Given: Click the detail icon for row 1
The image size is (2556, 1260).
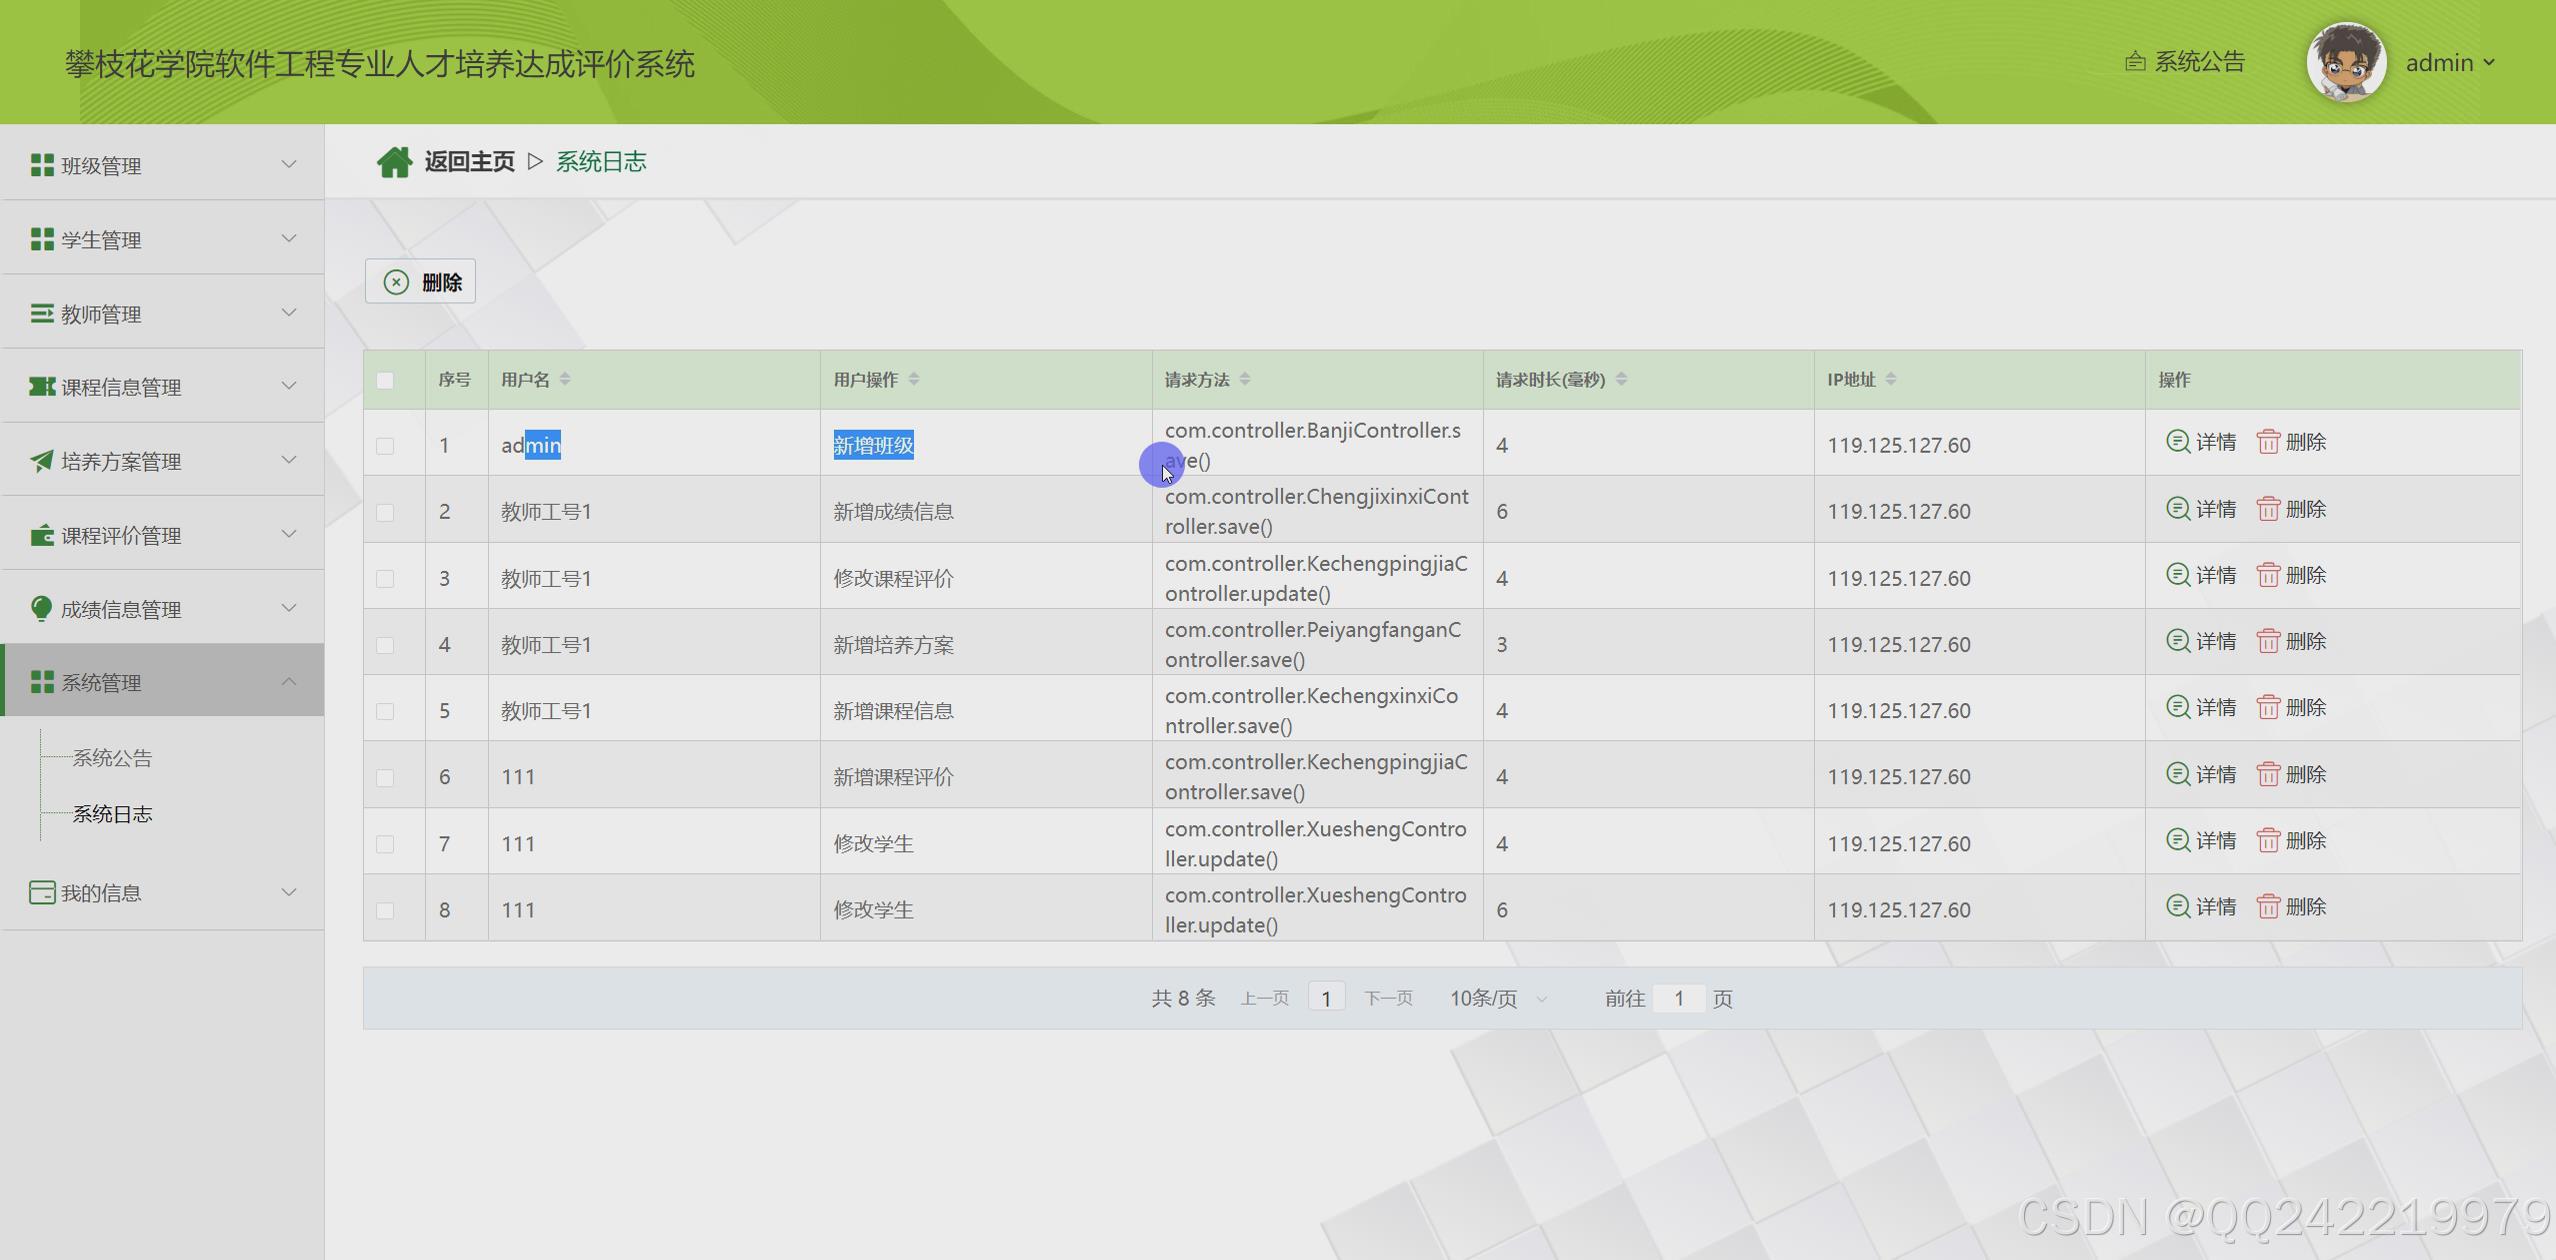Looking at the screenshot, I should tap(2177, 441).
